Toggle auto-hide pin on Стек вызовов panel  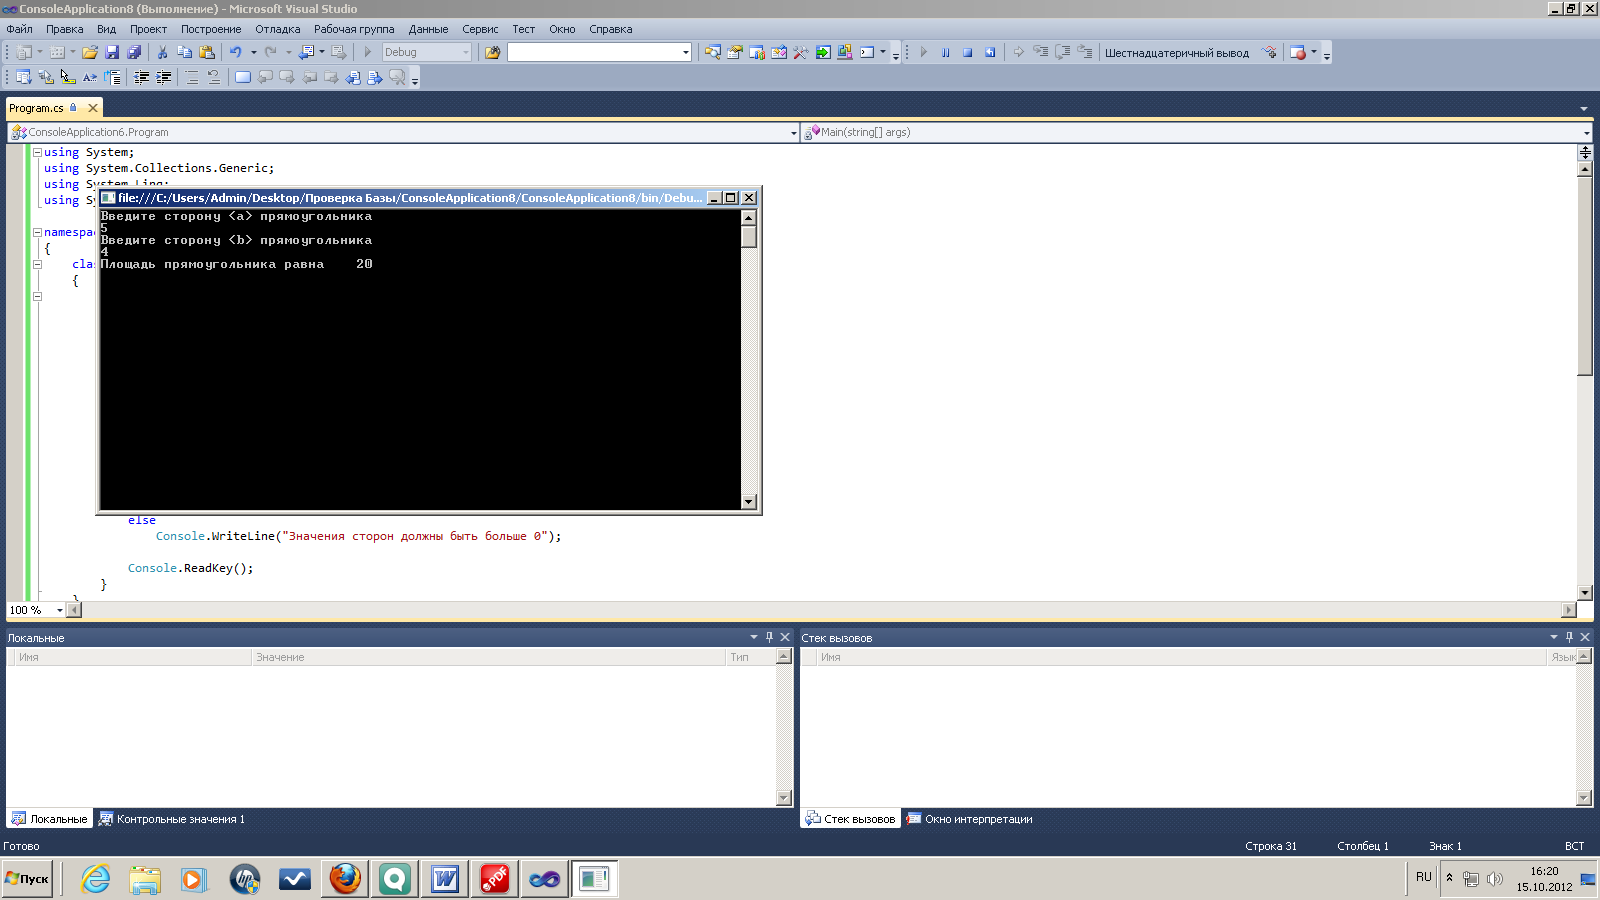(1569, 637)
